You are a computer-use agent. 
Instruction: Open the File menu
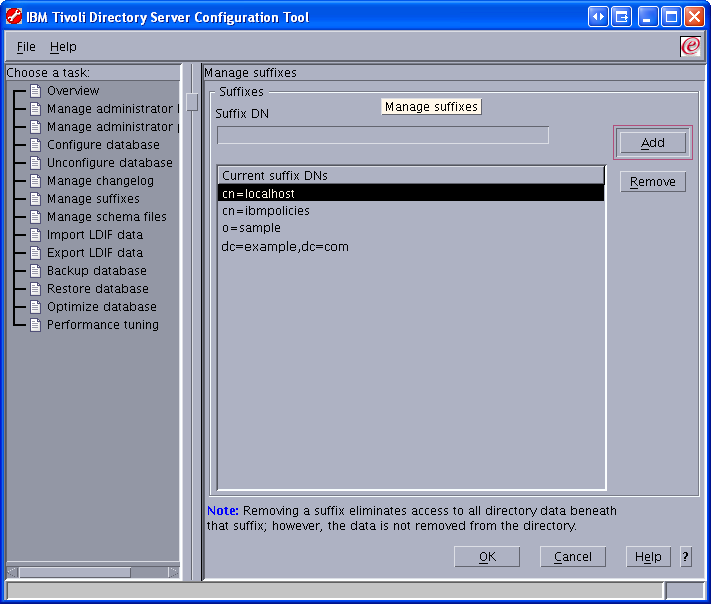pyautogui.click(x=26, y=47)
